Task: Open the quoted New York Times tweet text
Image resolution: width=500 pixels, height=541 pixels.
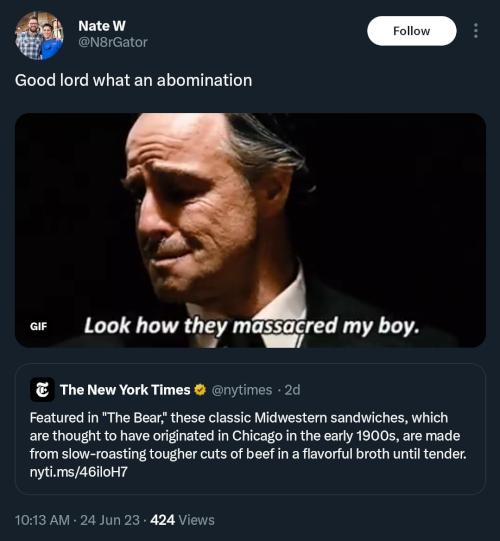Action: pos(248,445)
